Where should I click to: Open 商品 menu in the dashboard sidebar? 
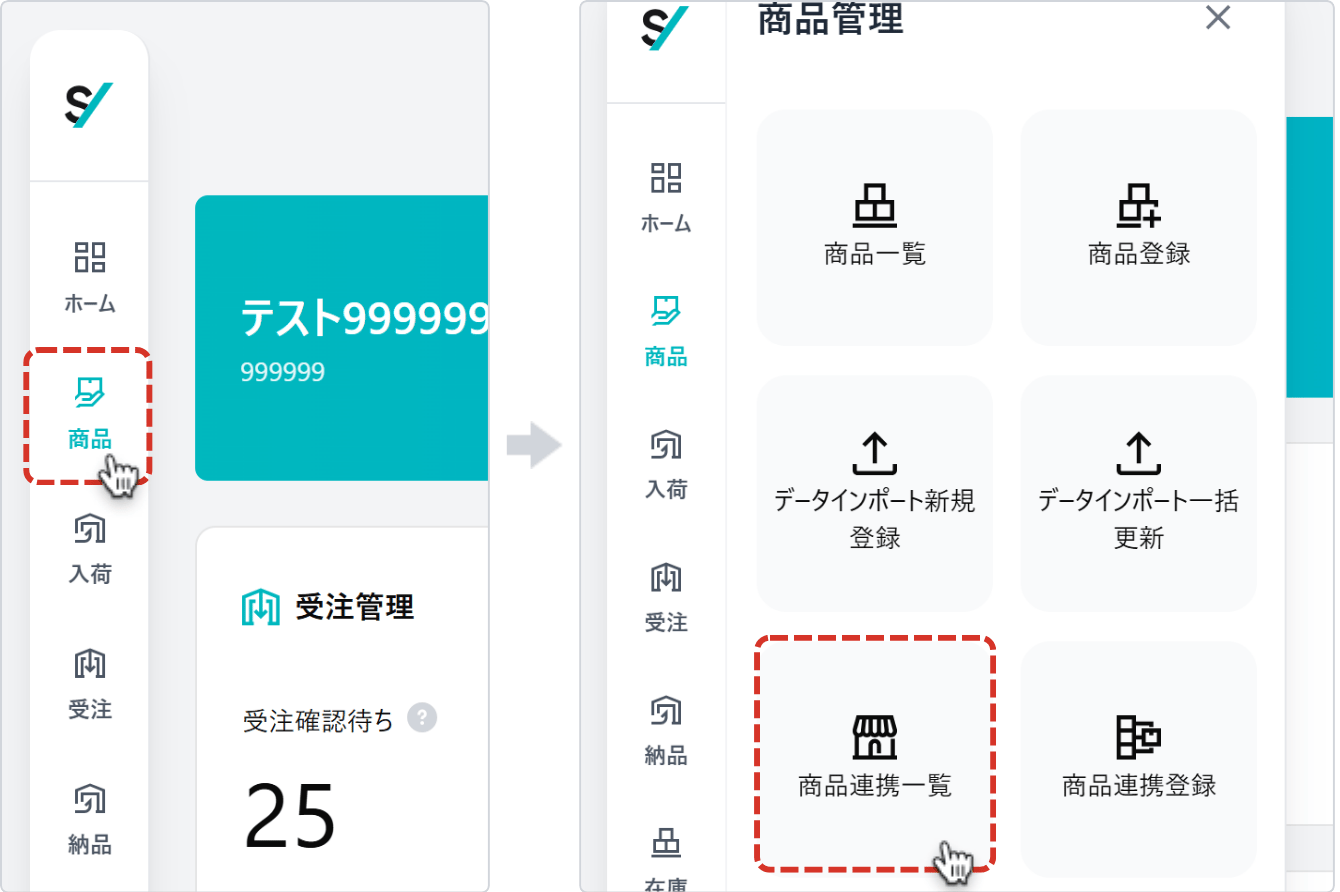point(90,414)
